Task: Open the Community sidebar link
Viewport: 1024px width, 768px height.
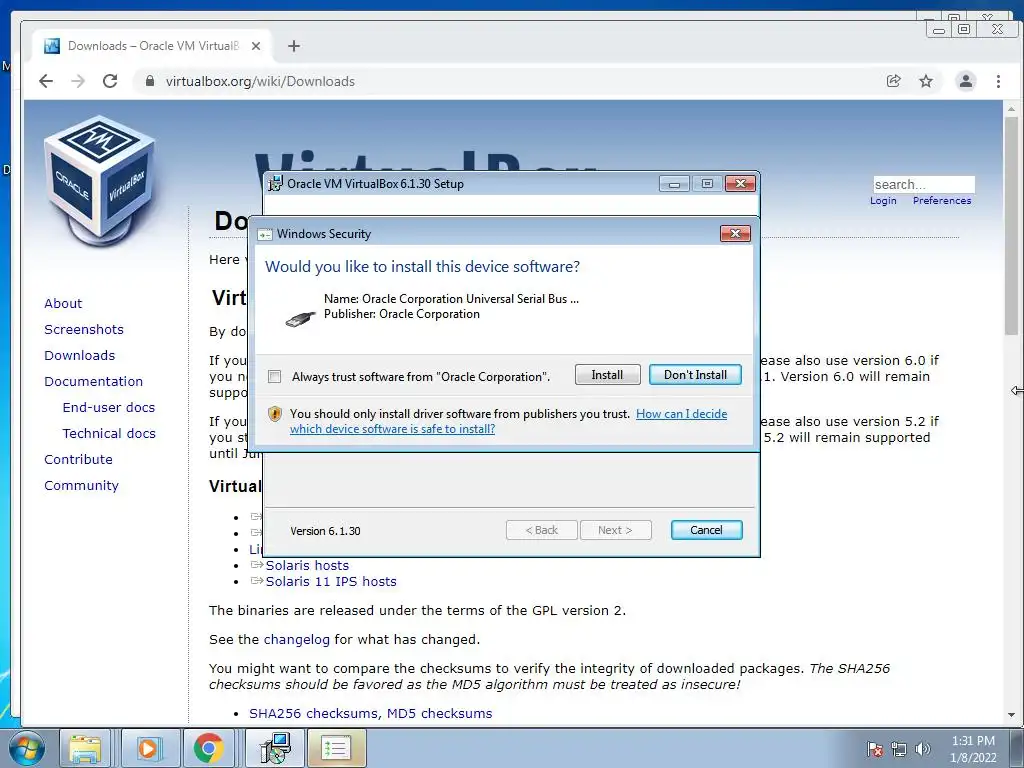Action: point(81,485)
